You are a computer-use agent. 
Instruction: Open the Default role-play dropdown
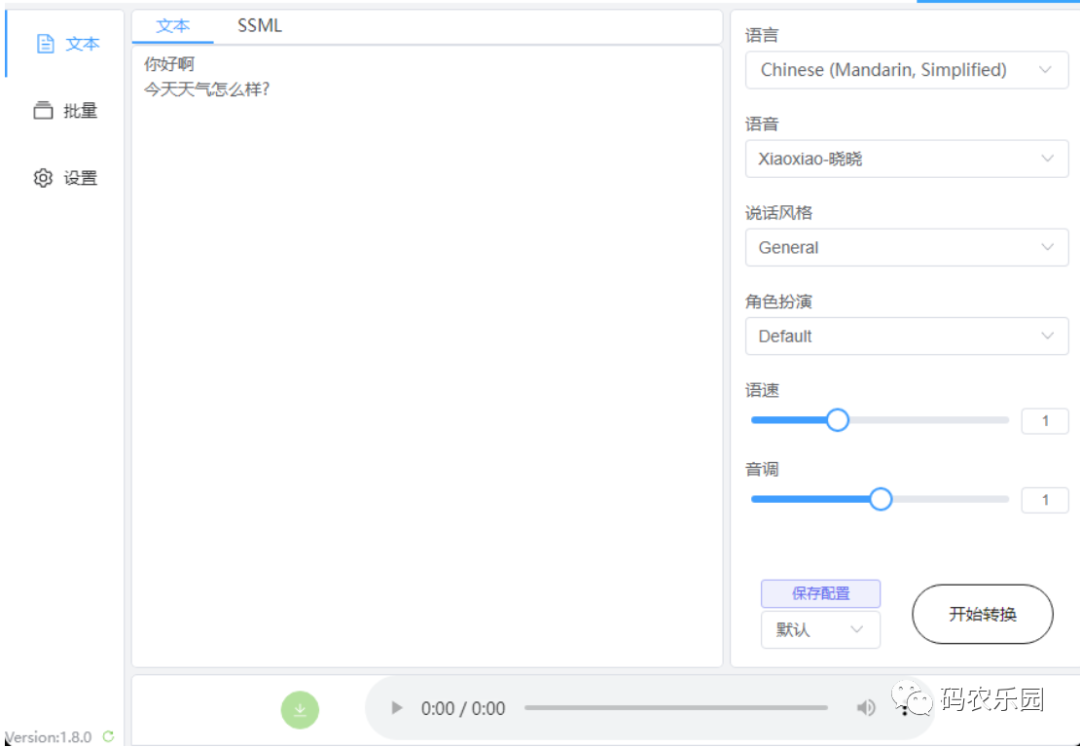pyautogui.click(x=905, y=336)
